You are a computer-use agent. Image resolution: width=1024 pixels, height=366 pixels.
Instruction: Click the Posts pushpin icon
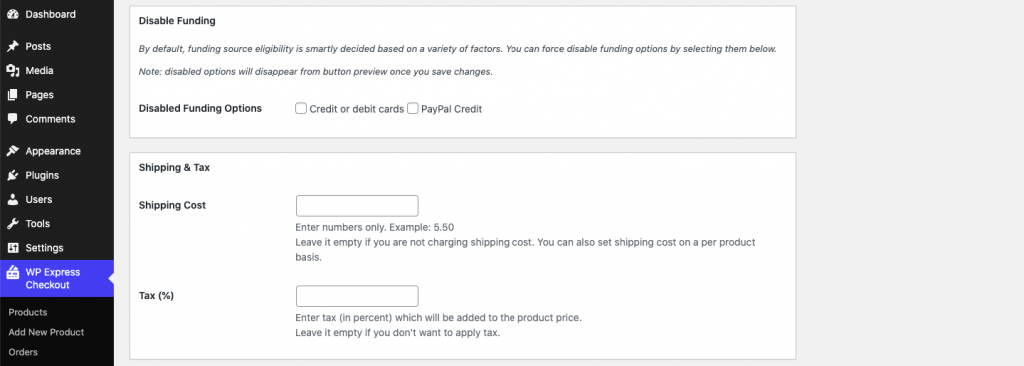(x=12, y=46)
